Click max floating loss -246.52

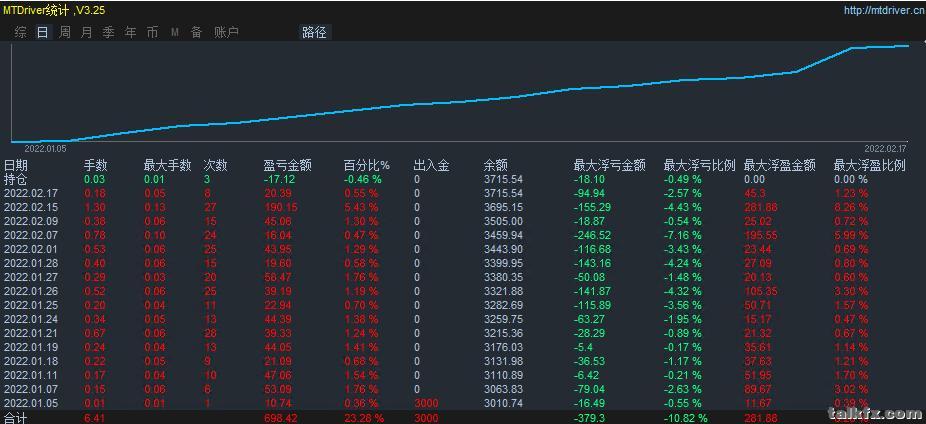[x=592, y=235]
